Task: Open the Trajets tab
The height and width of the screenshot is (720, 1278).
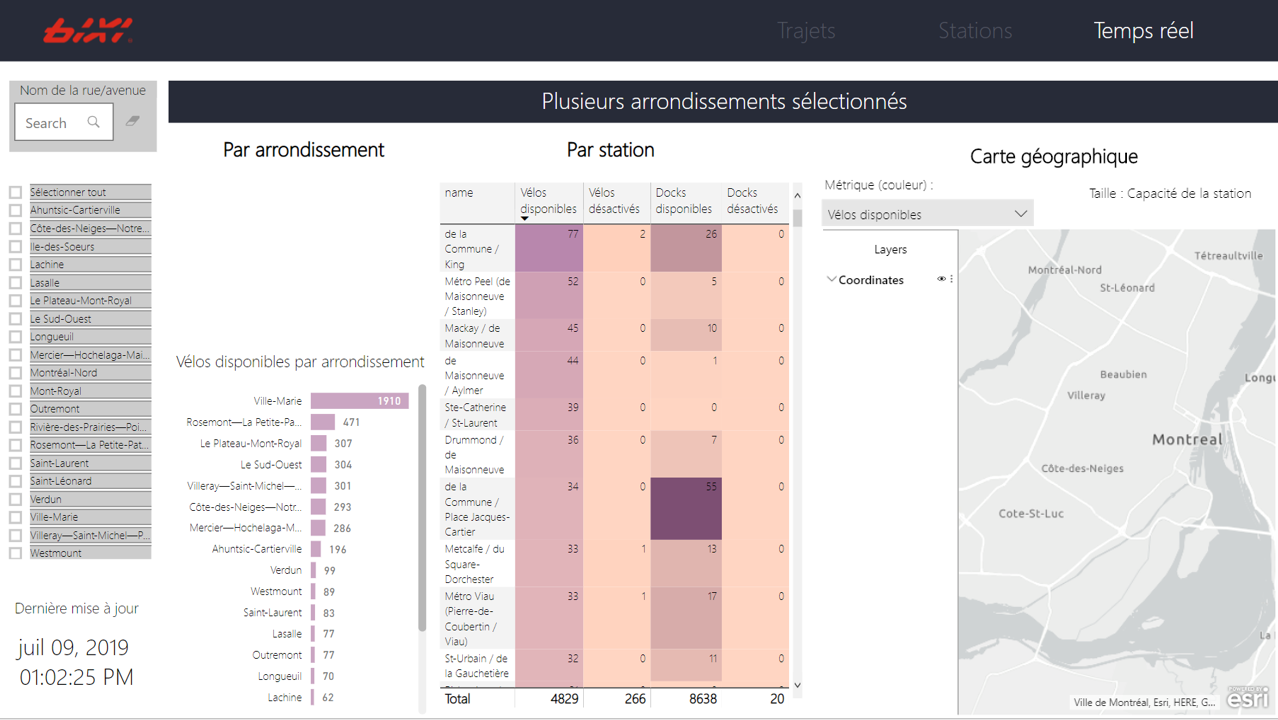Action: tap(806, 31)
